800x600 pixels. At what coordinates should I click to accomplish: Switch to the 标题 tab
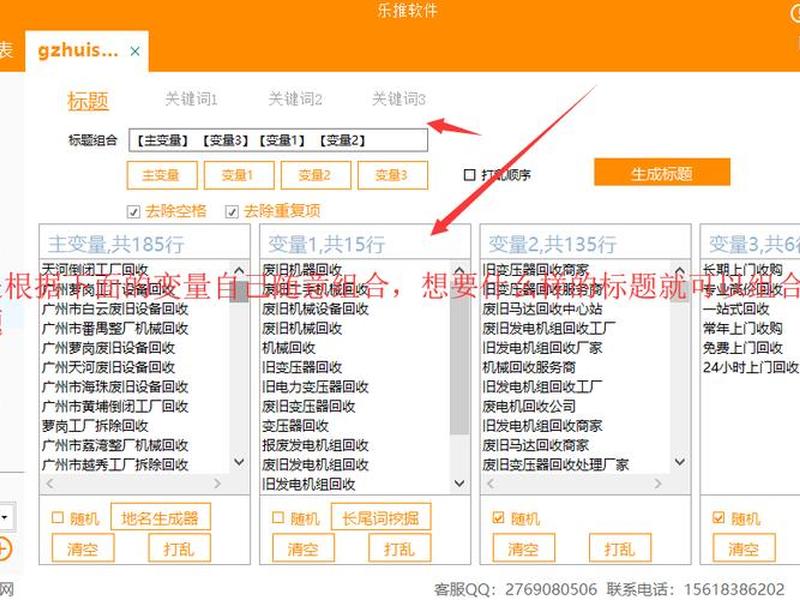[88, 101]
